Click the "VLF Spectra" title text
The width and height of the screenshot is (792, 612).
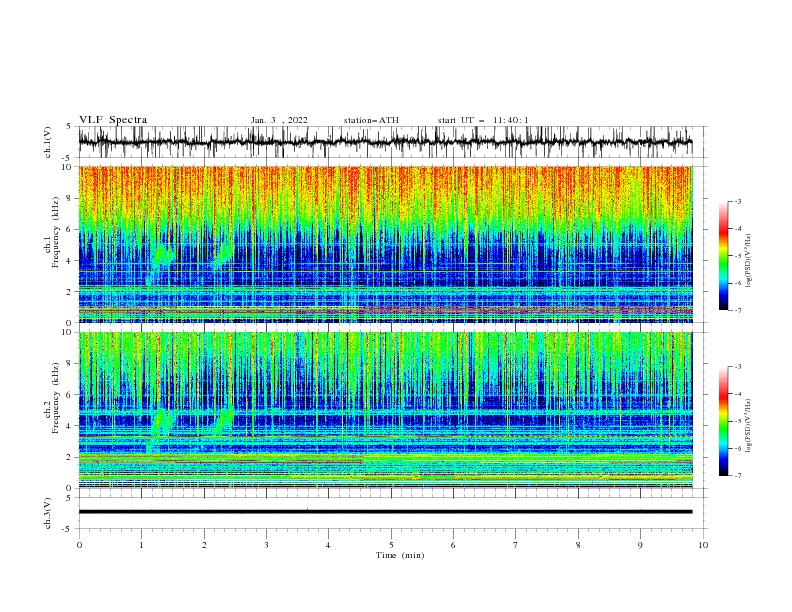113,120
